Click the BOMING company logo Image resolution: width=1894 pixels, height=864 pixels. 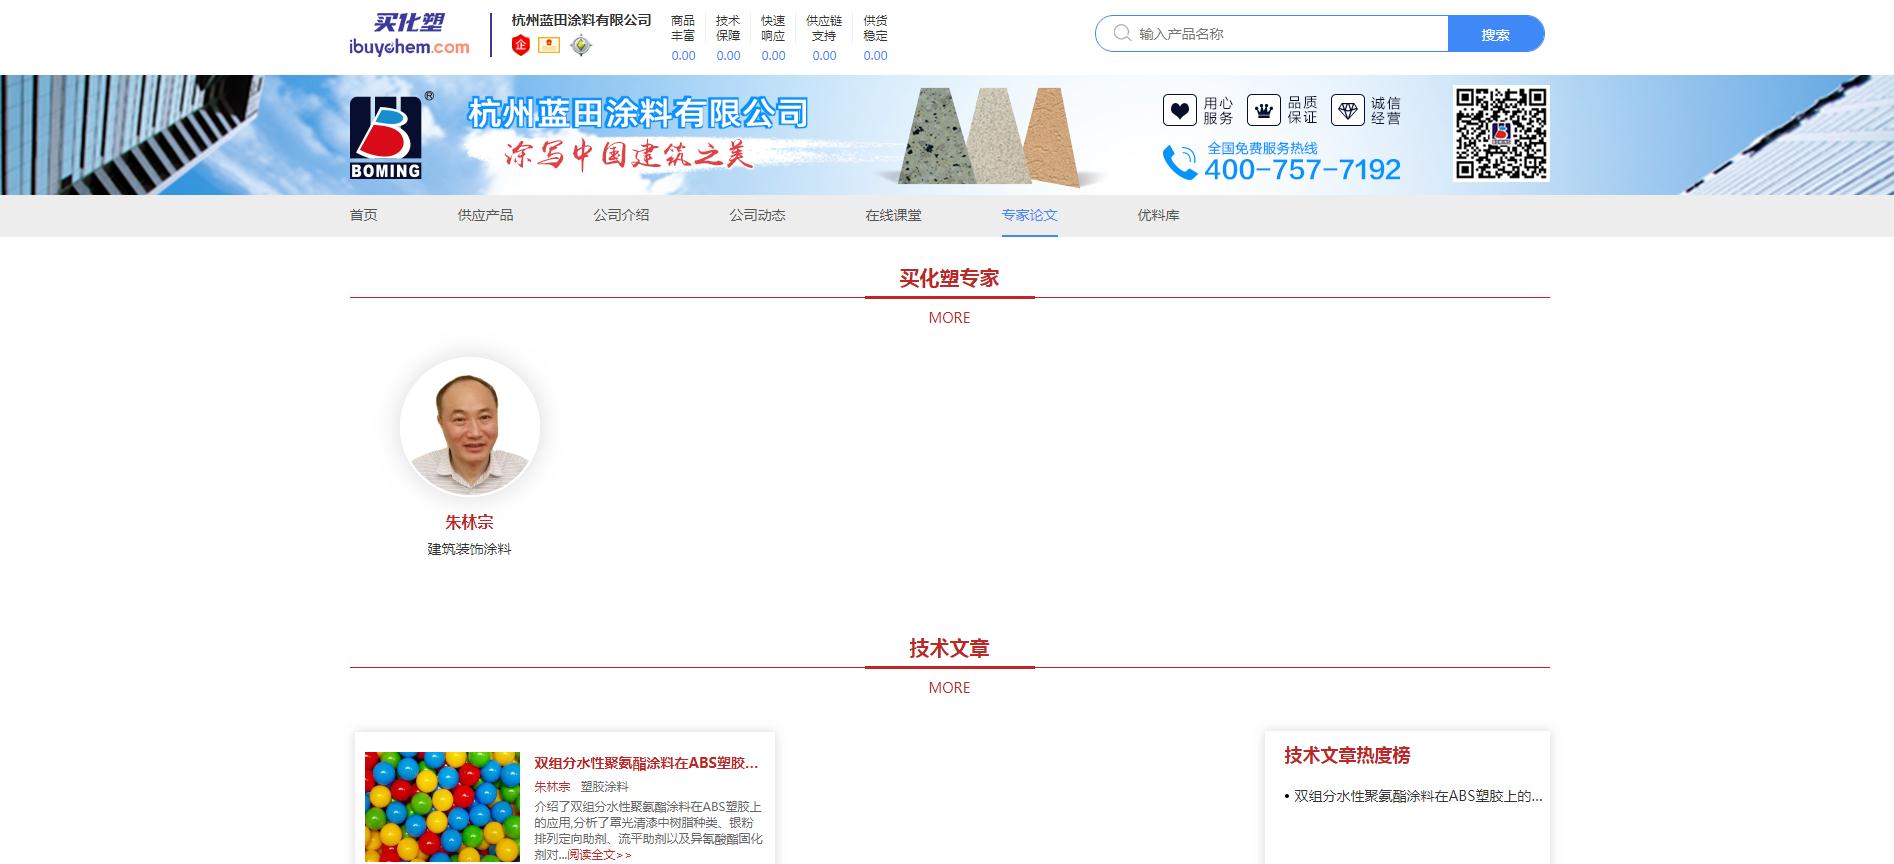[x=386, y=137]
